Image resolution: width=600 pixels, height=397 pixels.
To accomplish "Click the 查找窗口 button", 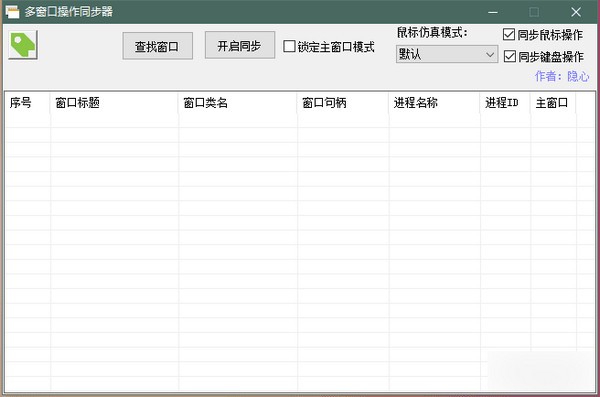I will pos(157,46).
